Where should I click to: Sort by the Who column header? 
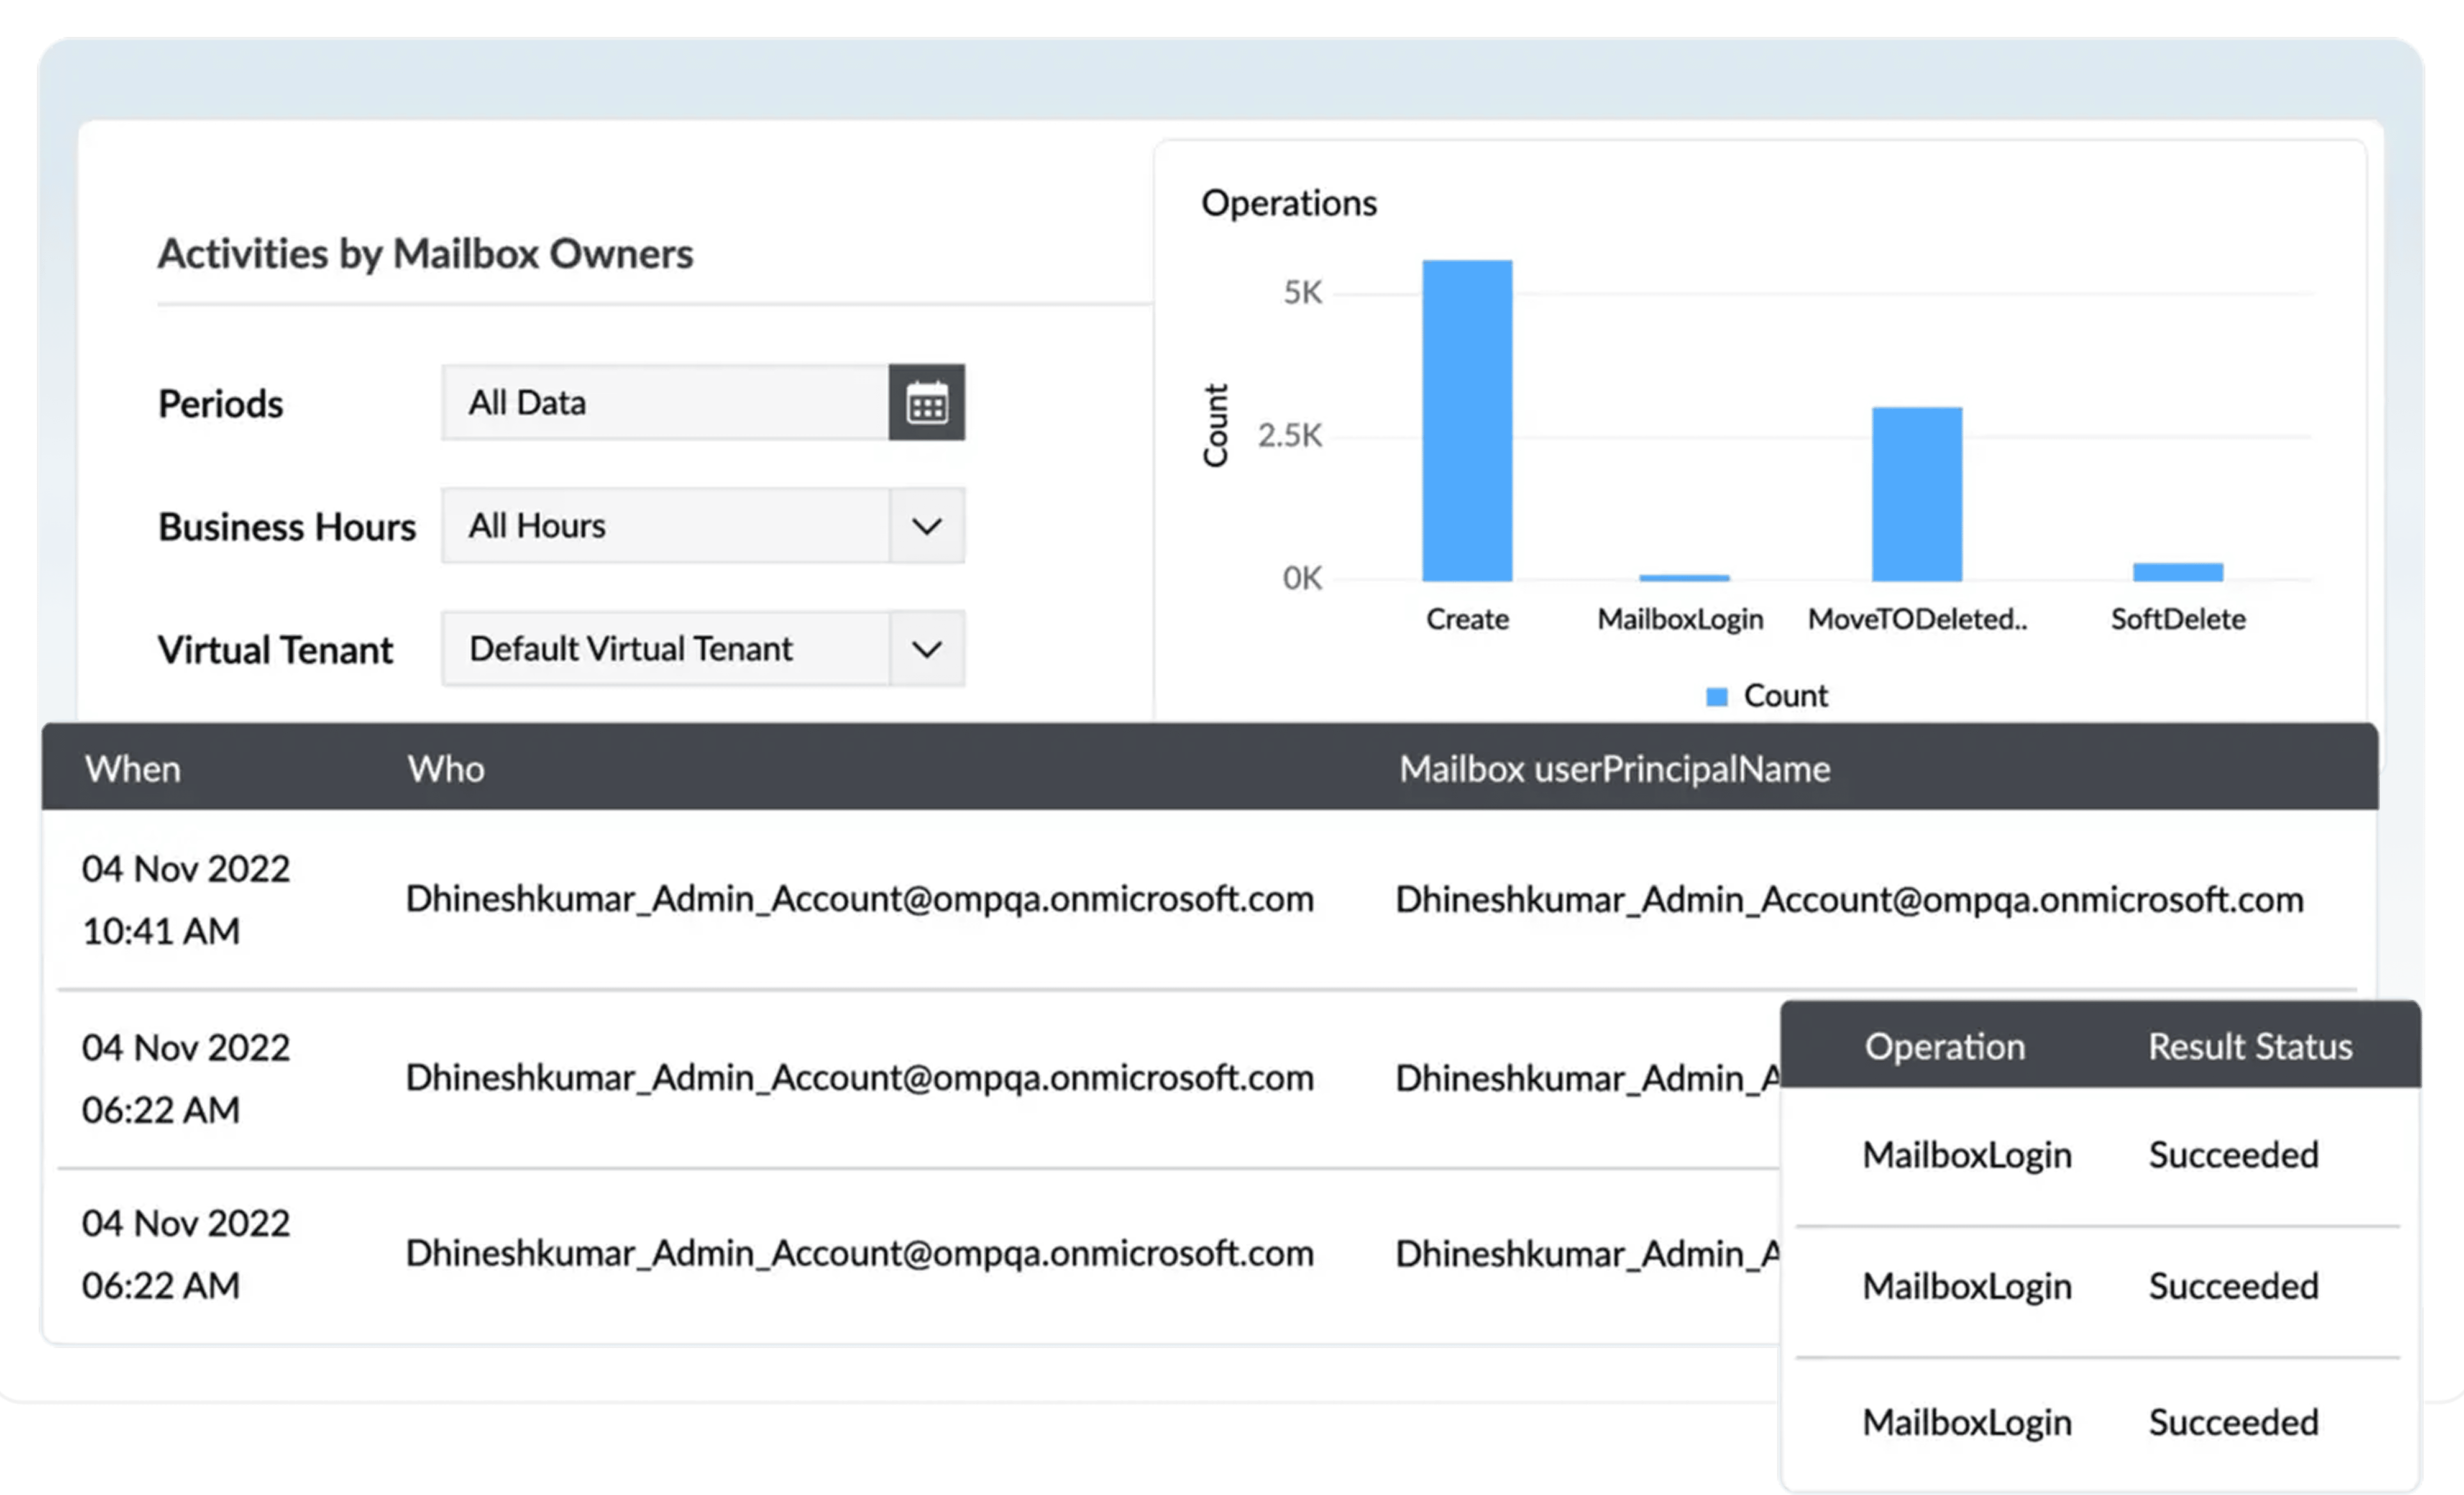click(446, 769)
